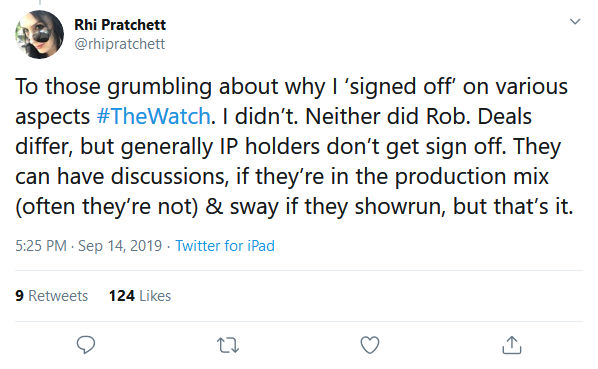The width and height of the screenshot is (598, 369).
Task: Open Rhi Pratchett's profile avatar picture
Action: click(x=39, y=34)
